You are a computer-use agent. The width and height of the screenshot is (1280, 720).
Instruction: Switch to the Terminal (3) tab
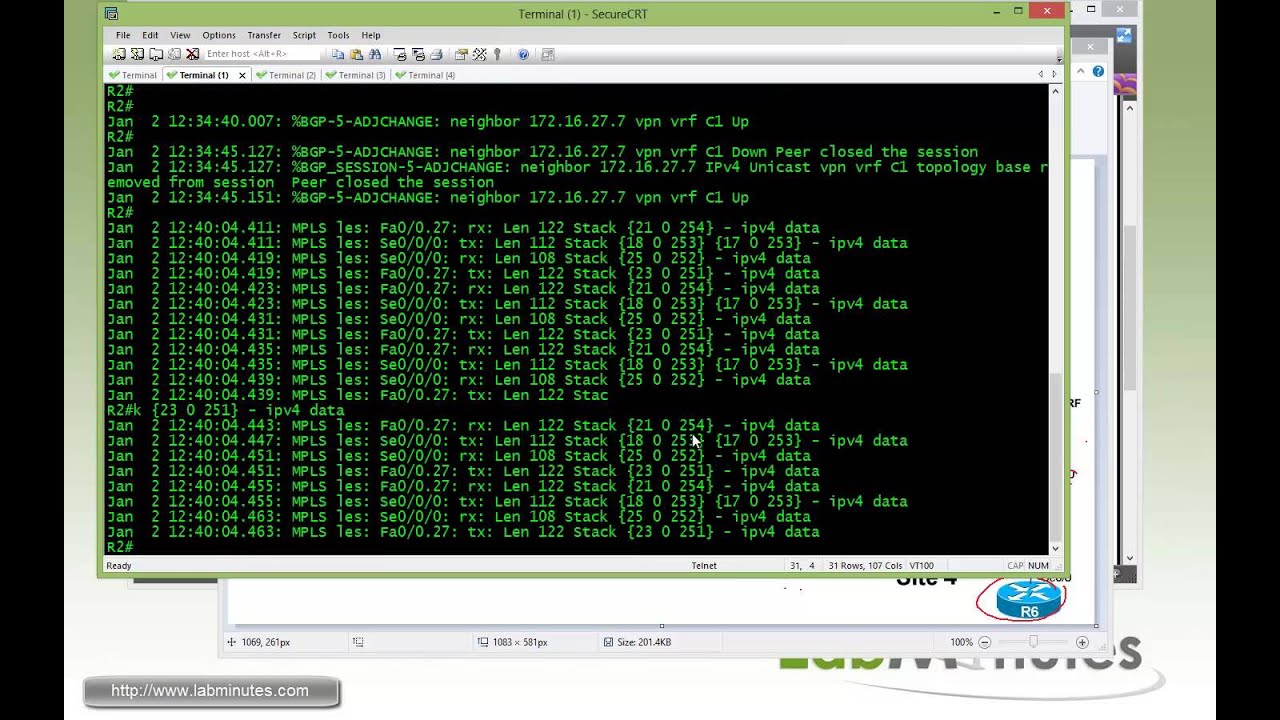[x=355, y=75]
